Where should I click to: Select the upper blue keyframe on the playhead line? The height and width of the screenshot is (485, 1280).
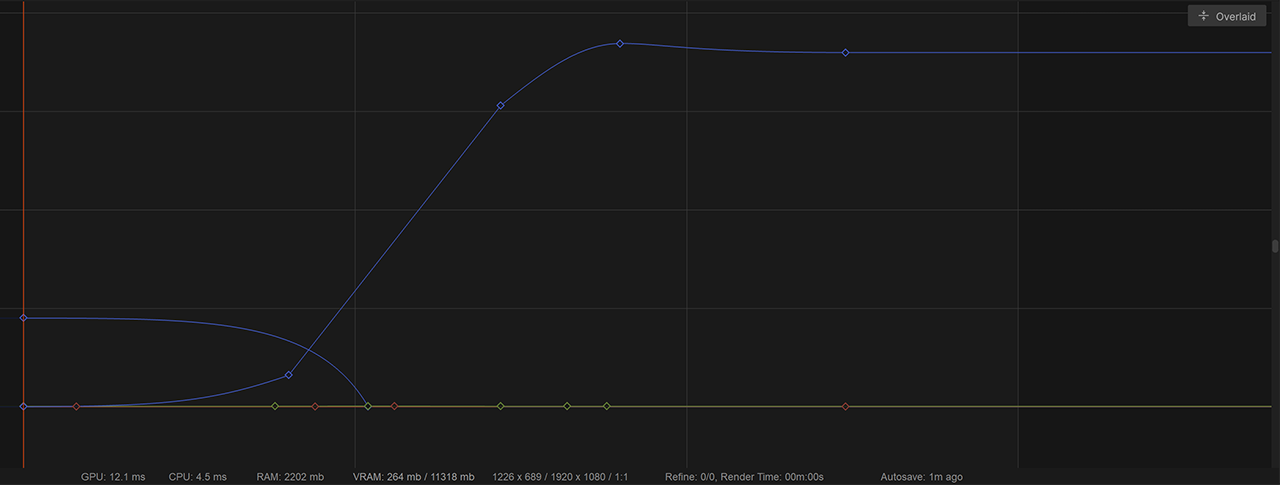tap(24, 318)
